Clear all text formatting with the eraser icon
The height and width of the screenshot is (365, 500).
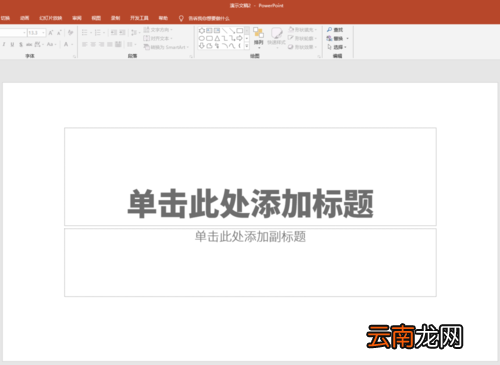(x=70, y=32)
